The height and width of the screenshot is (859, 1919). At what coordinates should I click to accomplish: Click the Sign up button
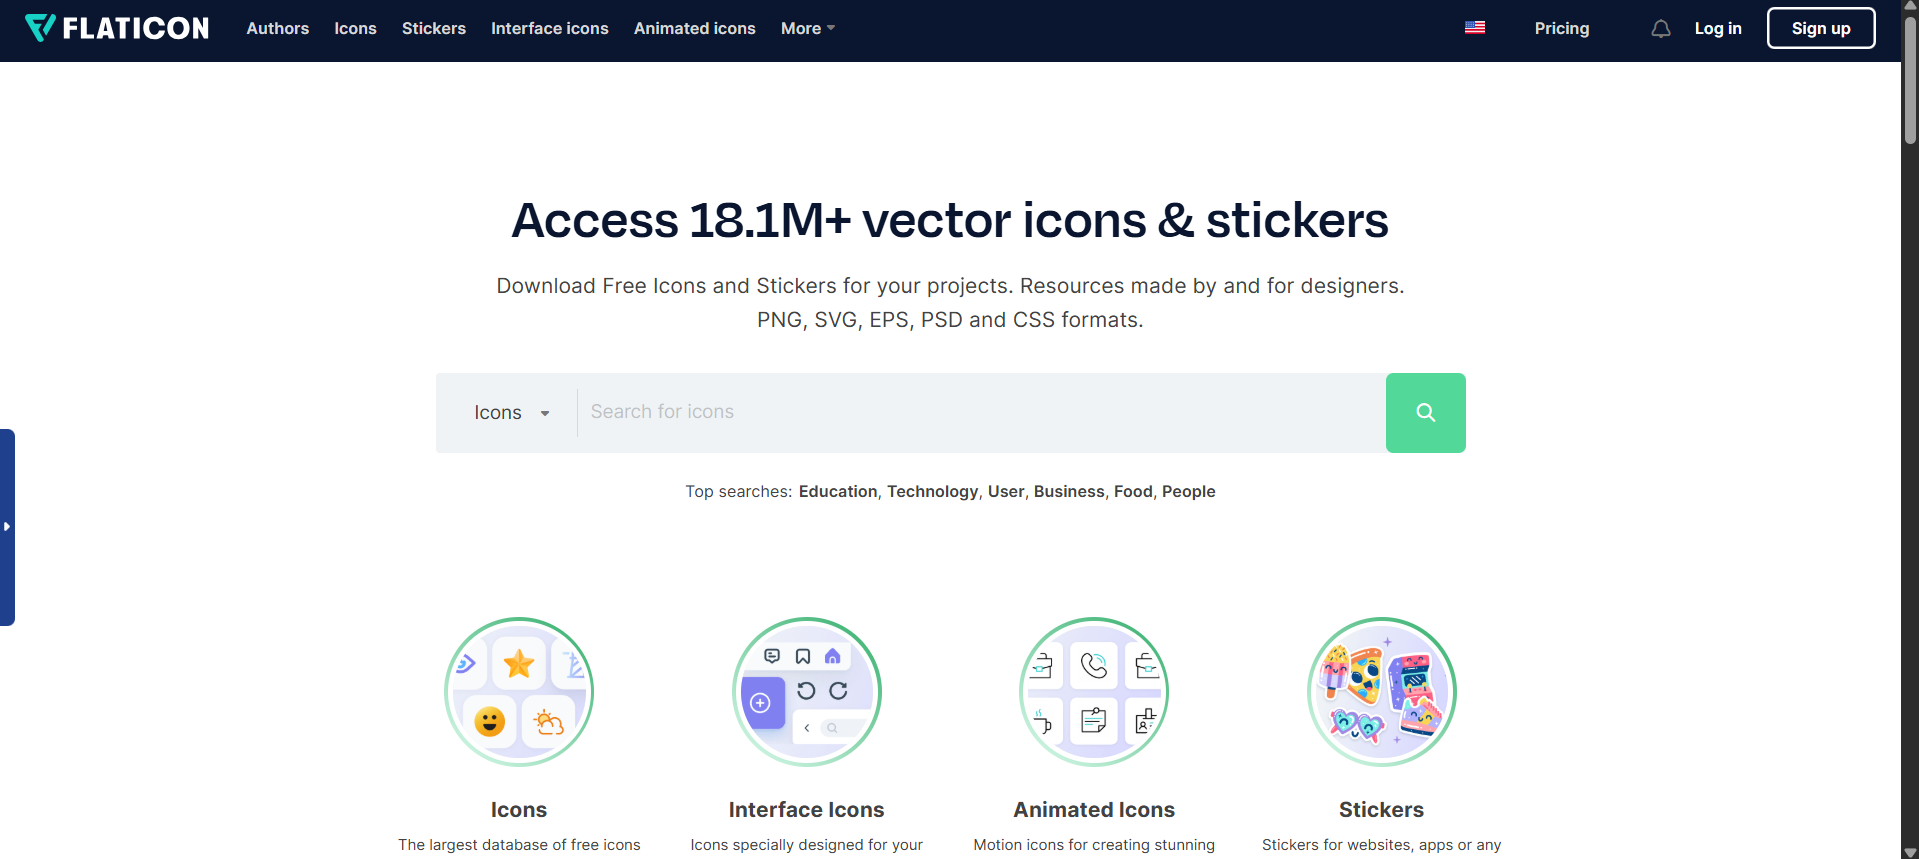tap(1821, 28)
